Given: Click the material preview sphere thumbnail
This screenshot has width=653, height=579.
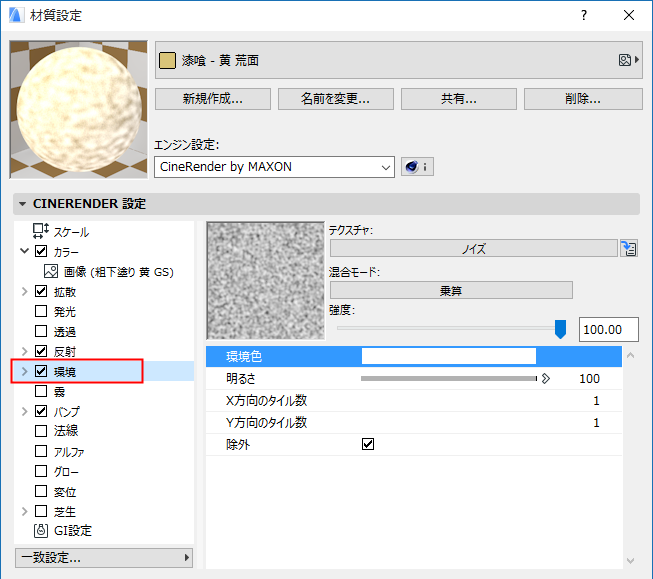Looking at the screenshot, I should [79, 110].
